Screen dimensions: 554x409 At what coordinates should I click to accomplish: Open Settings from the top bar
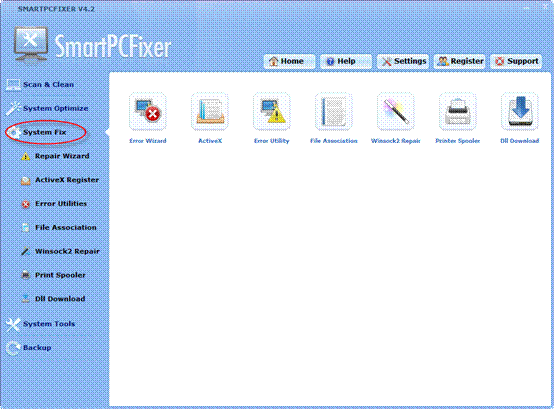403,61
